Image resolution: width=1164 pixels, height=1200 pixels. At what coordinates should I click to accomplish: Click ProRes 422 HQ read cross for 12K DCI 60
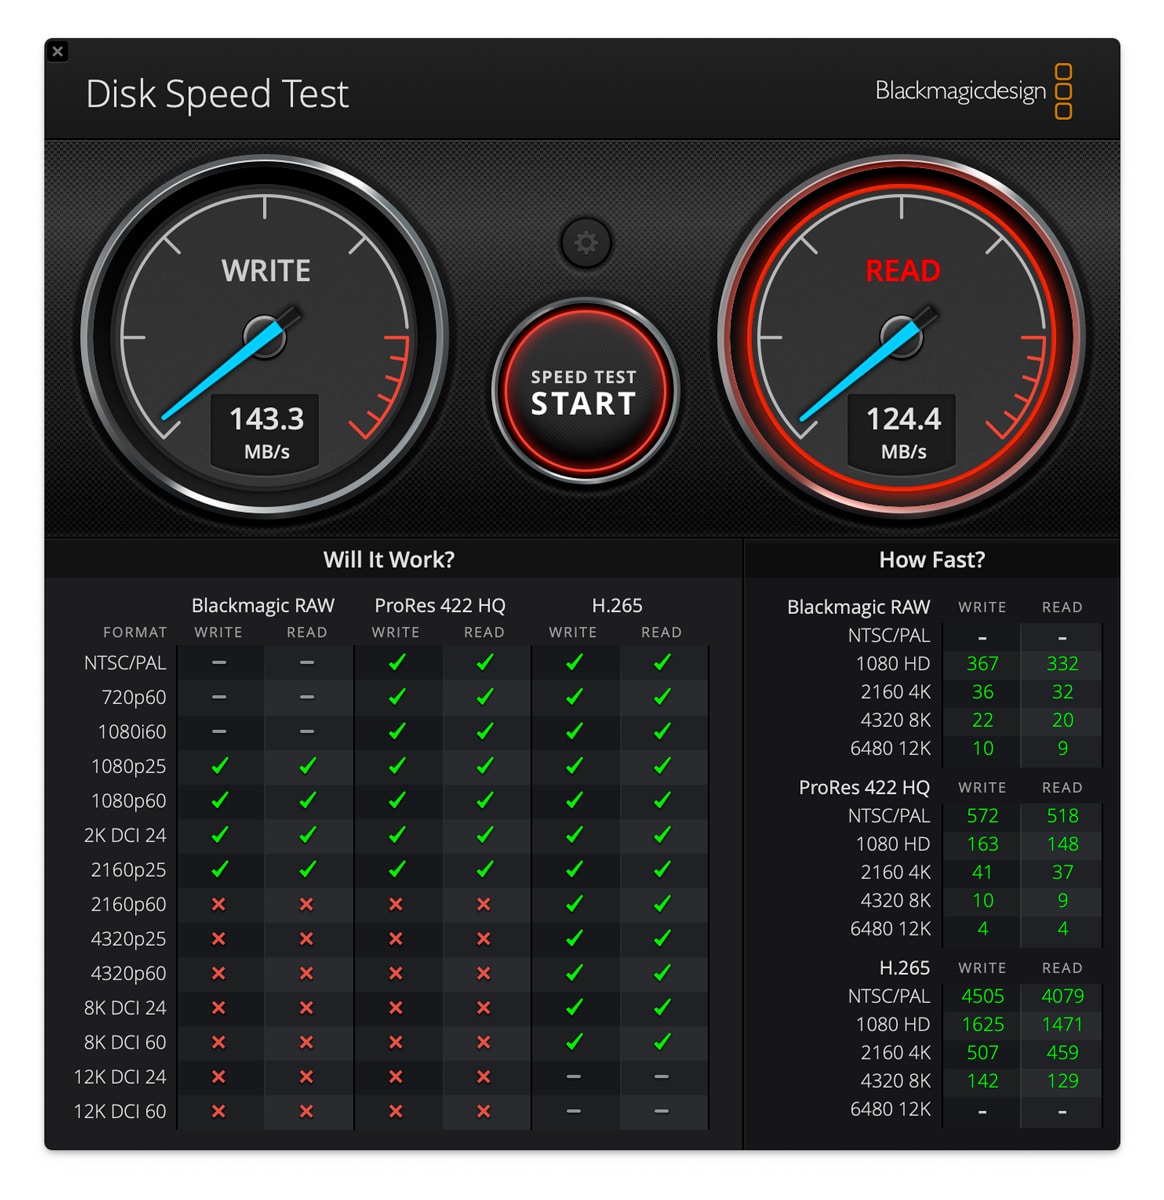tap(484, 1112)
